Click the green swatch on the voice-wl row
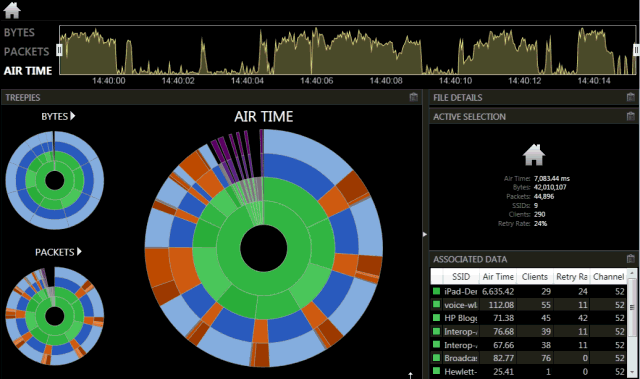Screen dimensions: 640x379 (x=436, y=304)
